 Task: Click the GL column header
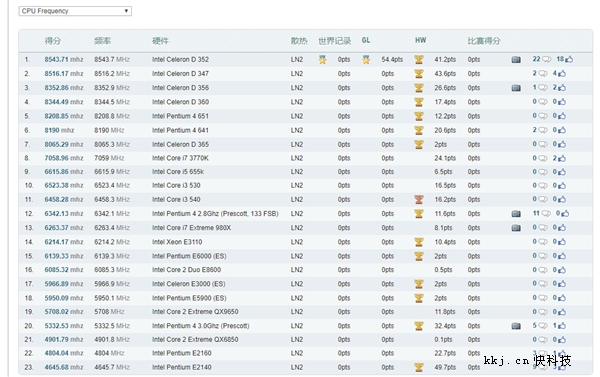366,40
